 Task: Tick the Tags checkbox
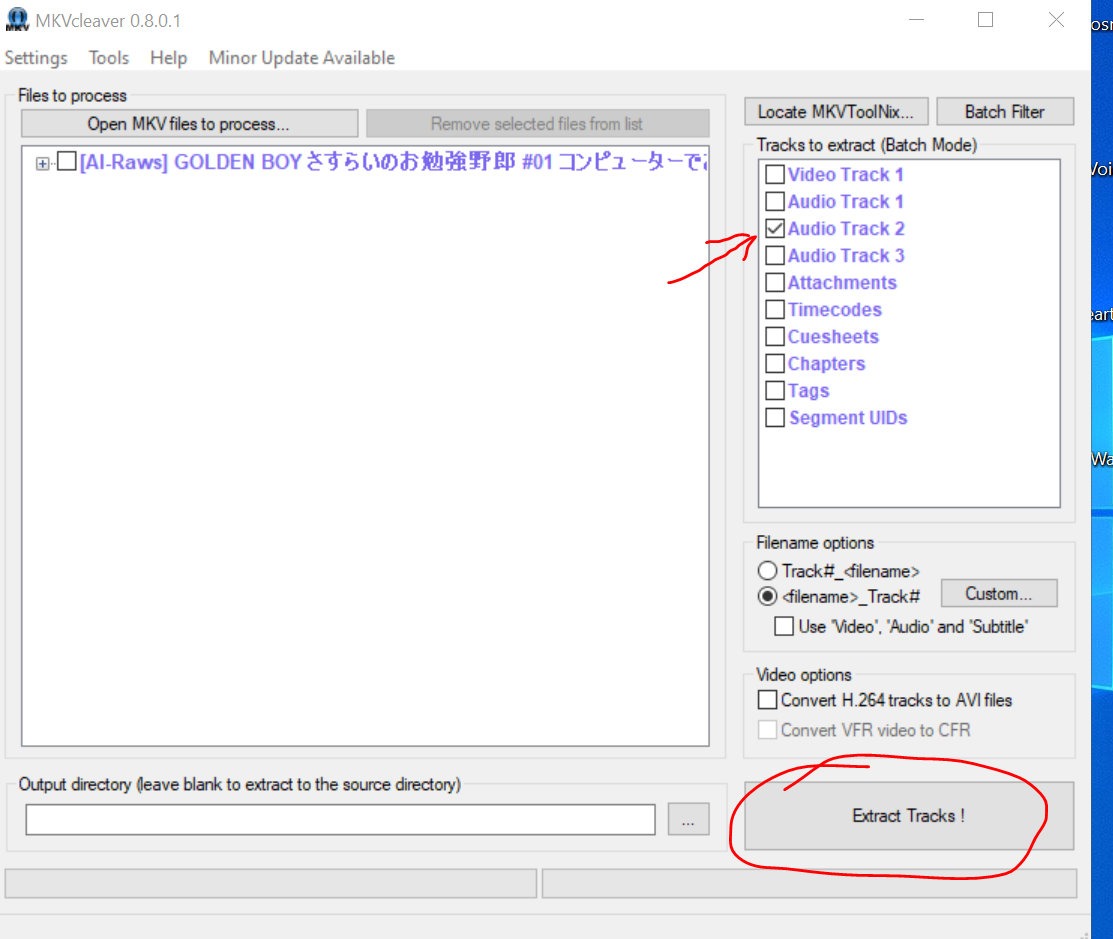coord(775,390)
